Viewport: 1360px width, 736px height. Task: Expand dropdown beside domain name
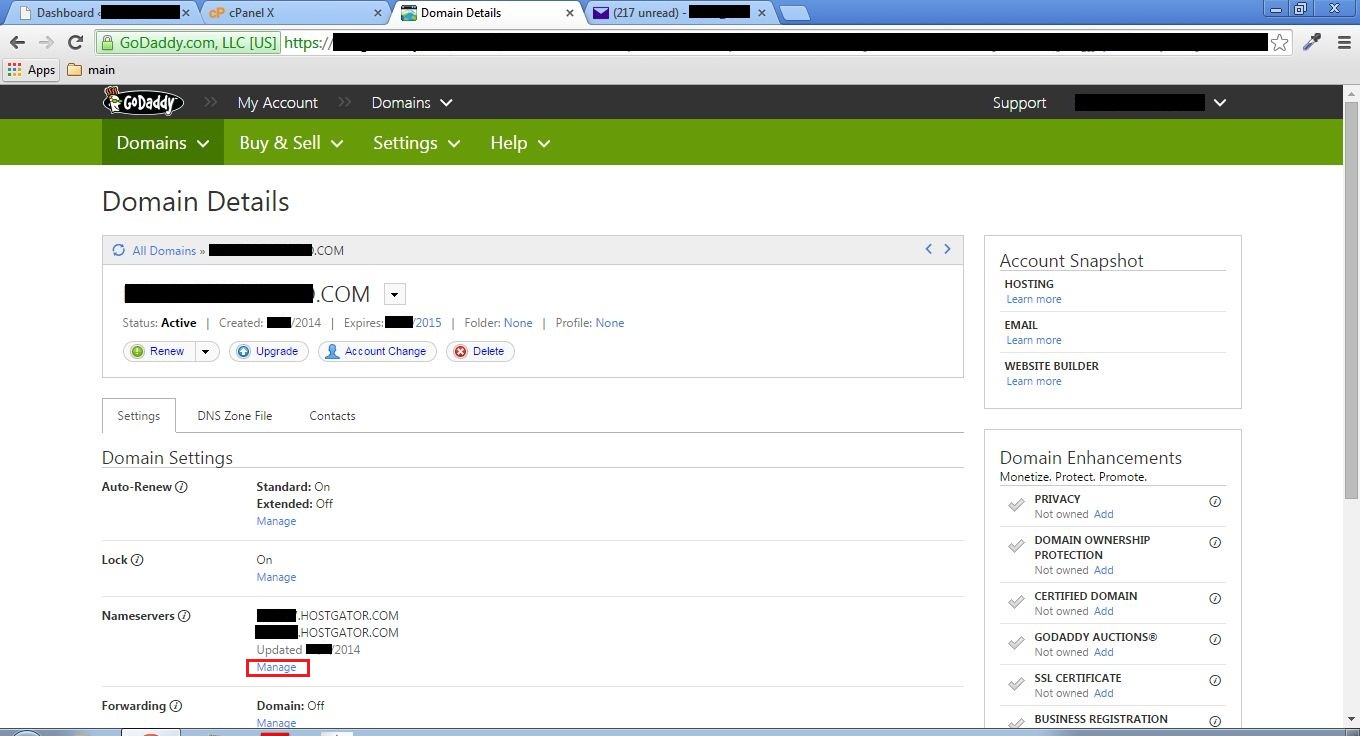point(395,294)
